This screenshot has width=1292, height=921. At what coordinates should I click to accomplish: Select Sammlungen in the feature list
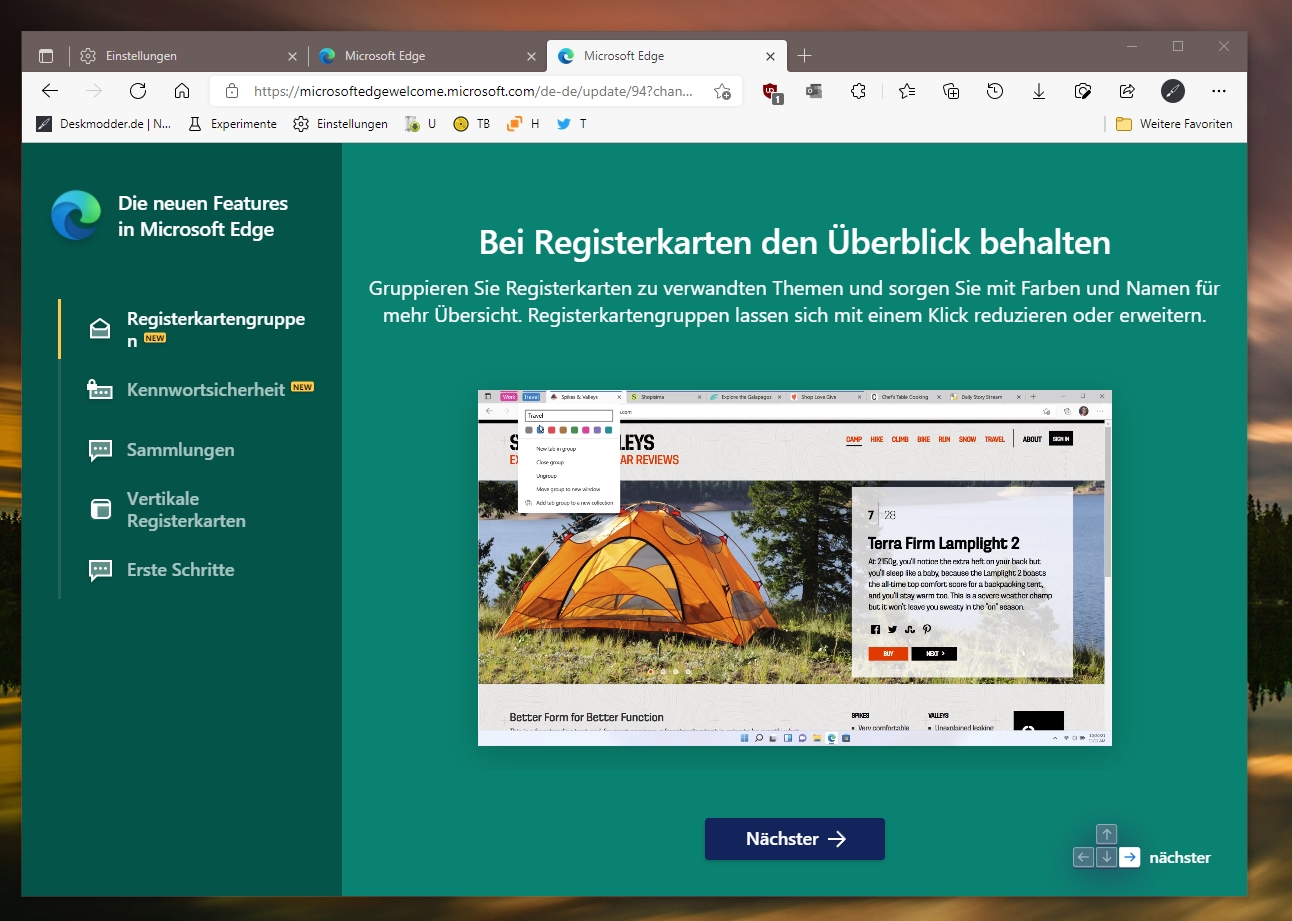tap(162, 450)
